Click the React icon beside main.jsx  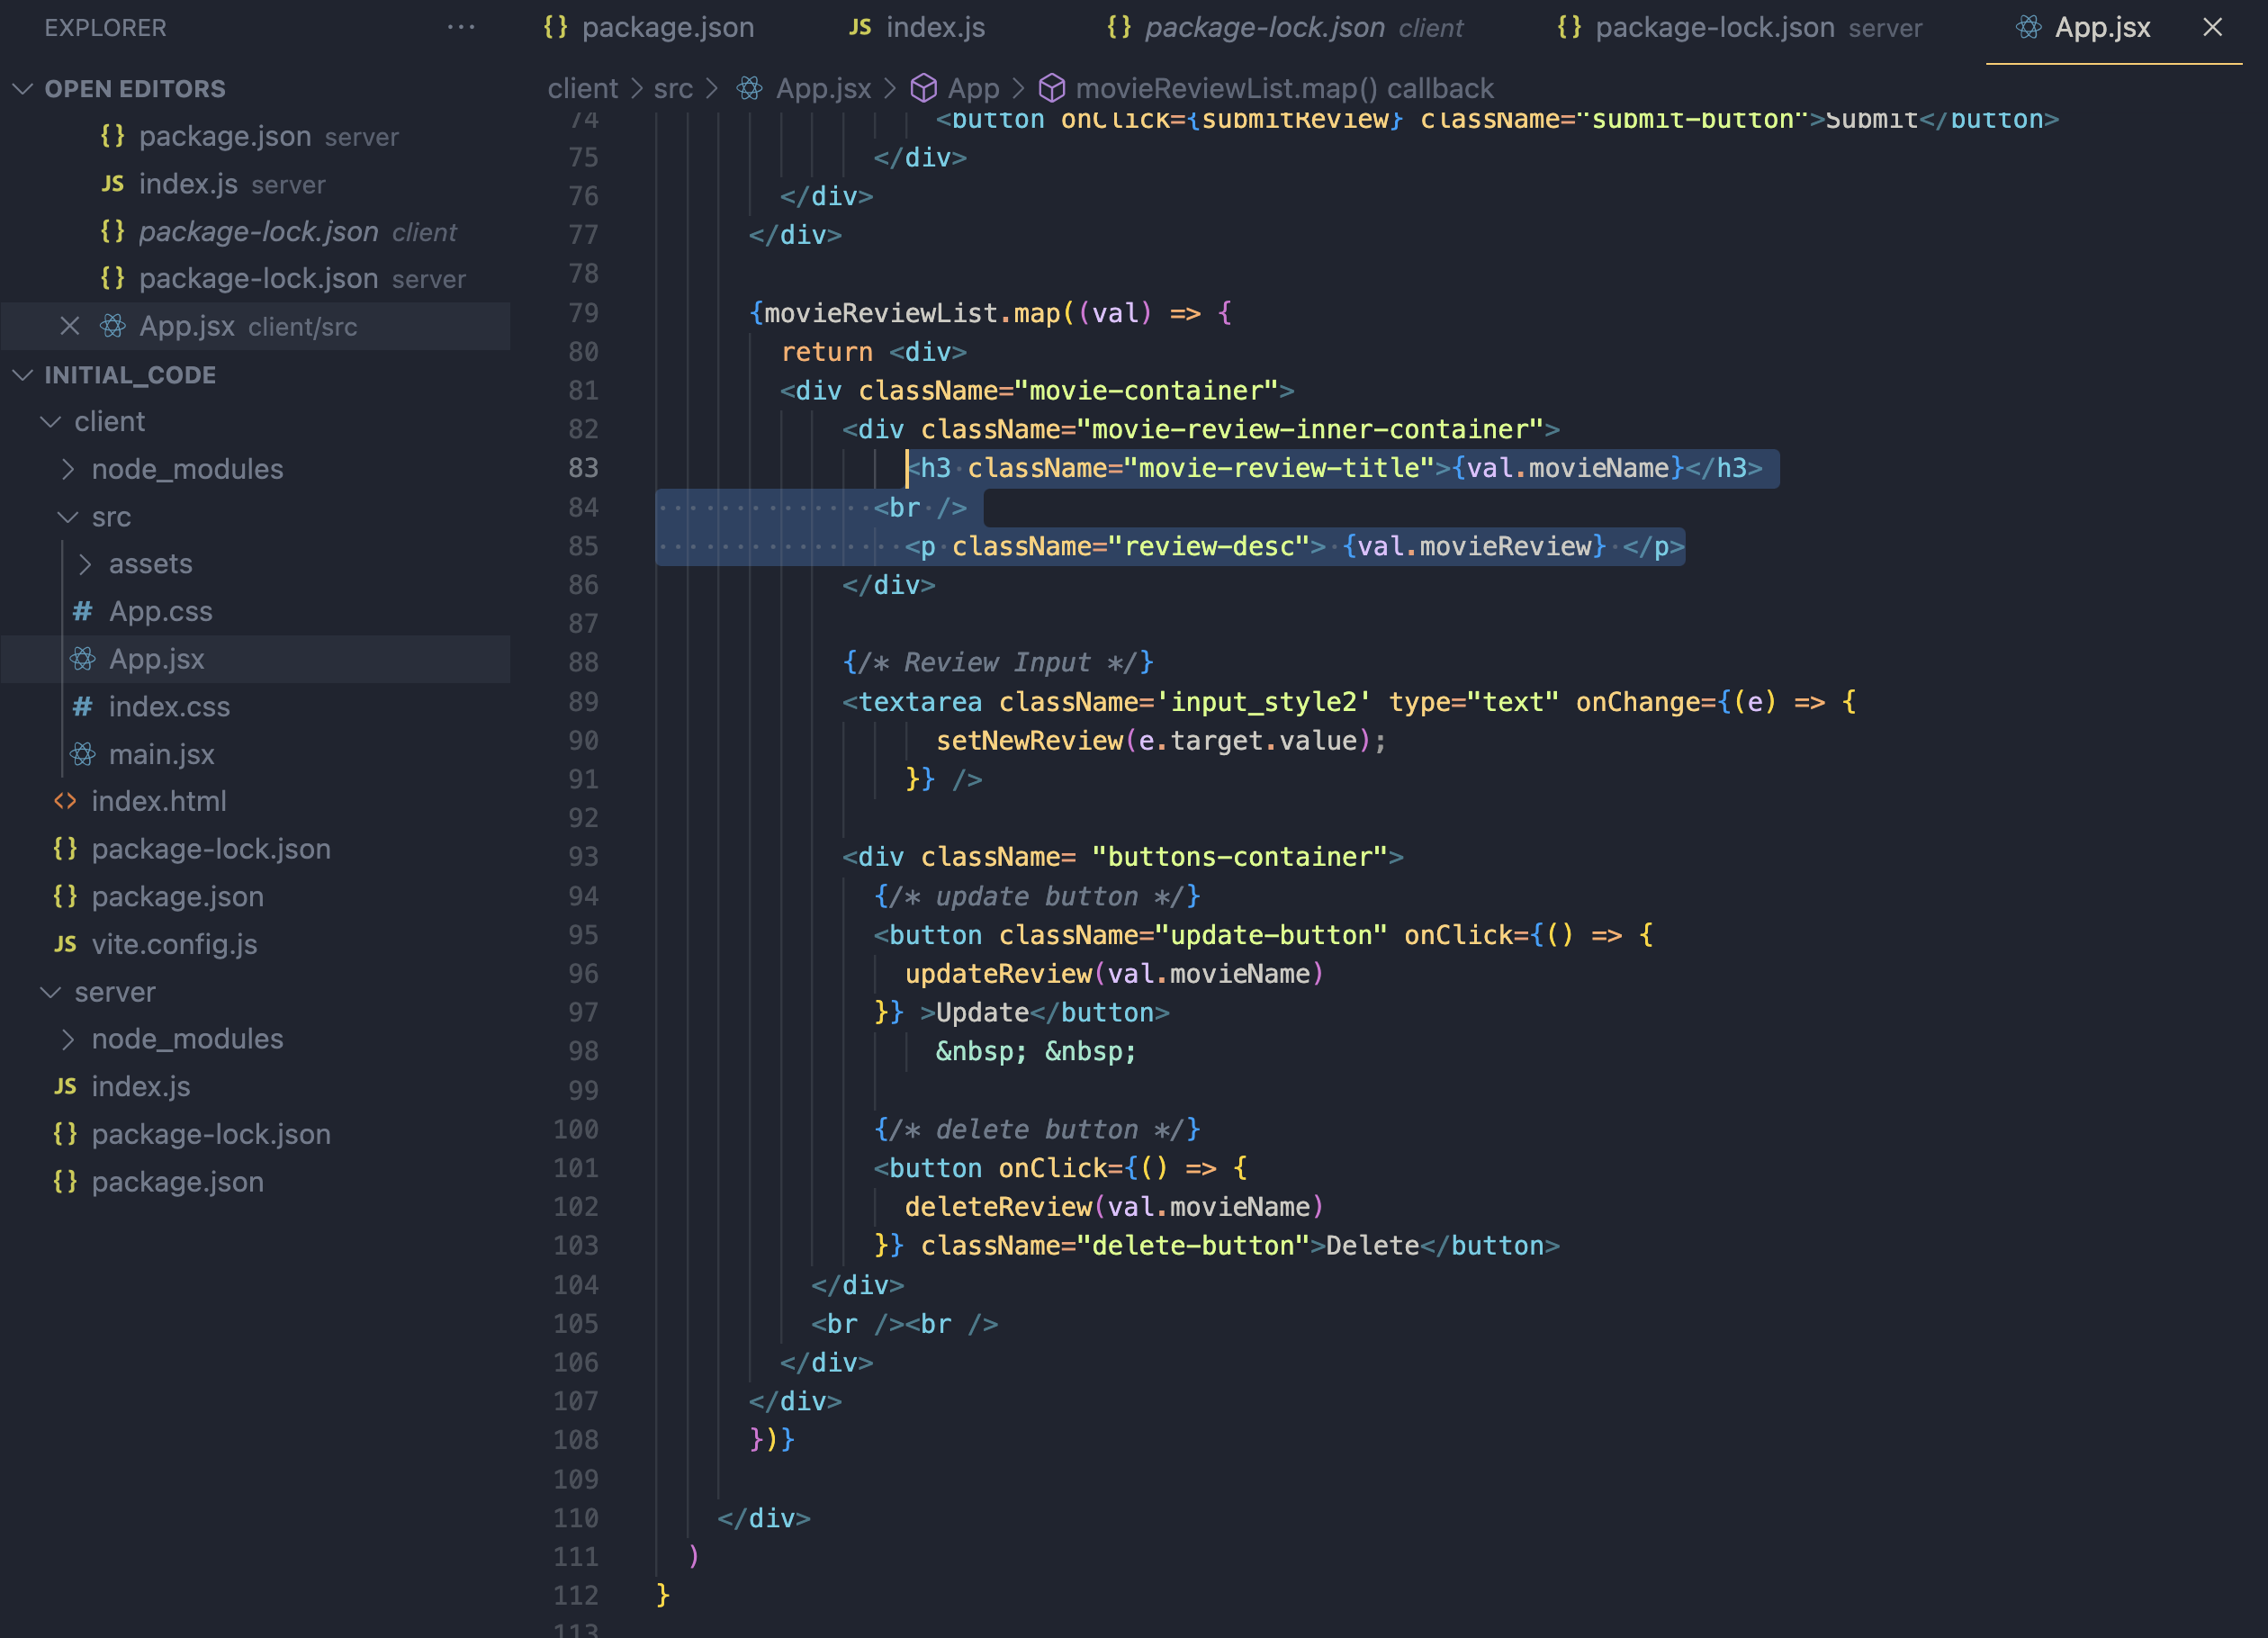83,754
